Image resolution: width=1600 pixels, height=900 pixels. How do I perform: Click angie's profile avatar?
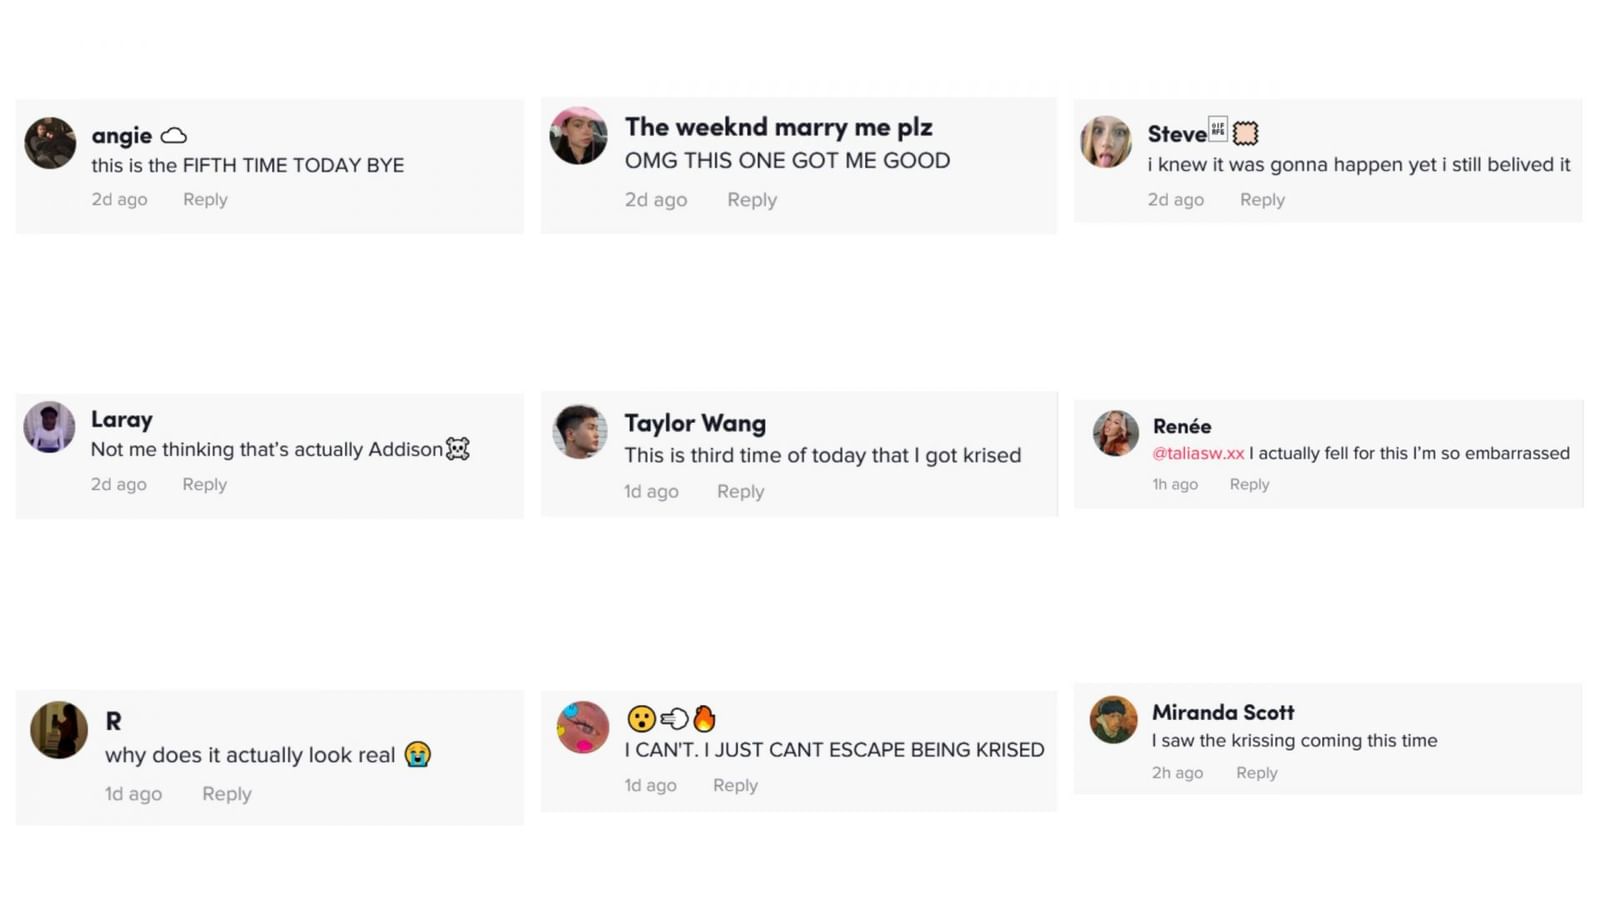[x=50, y=143]
